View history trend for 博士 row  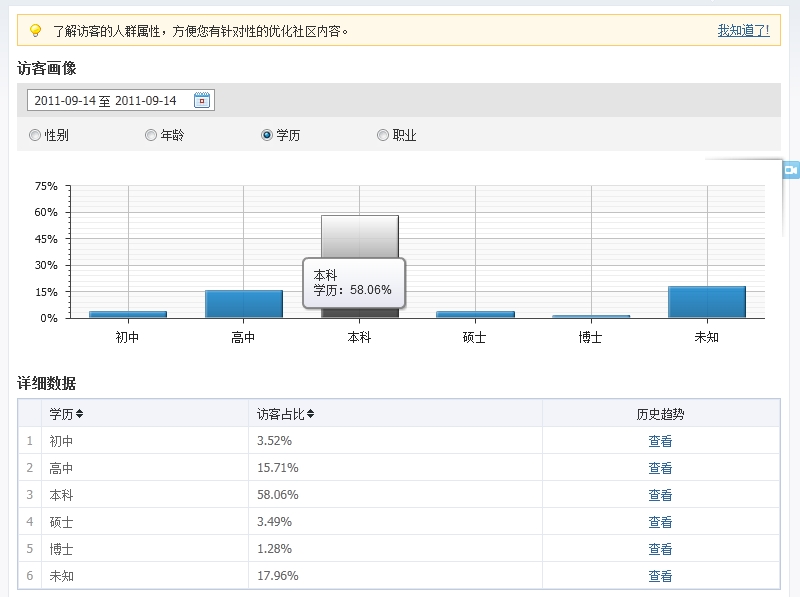click(660, 549)
